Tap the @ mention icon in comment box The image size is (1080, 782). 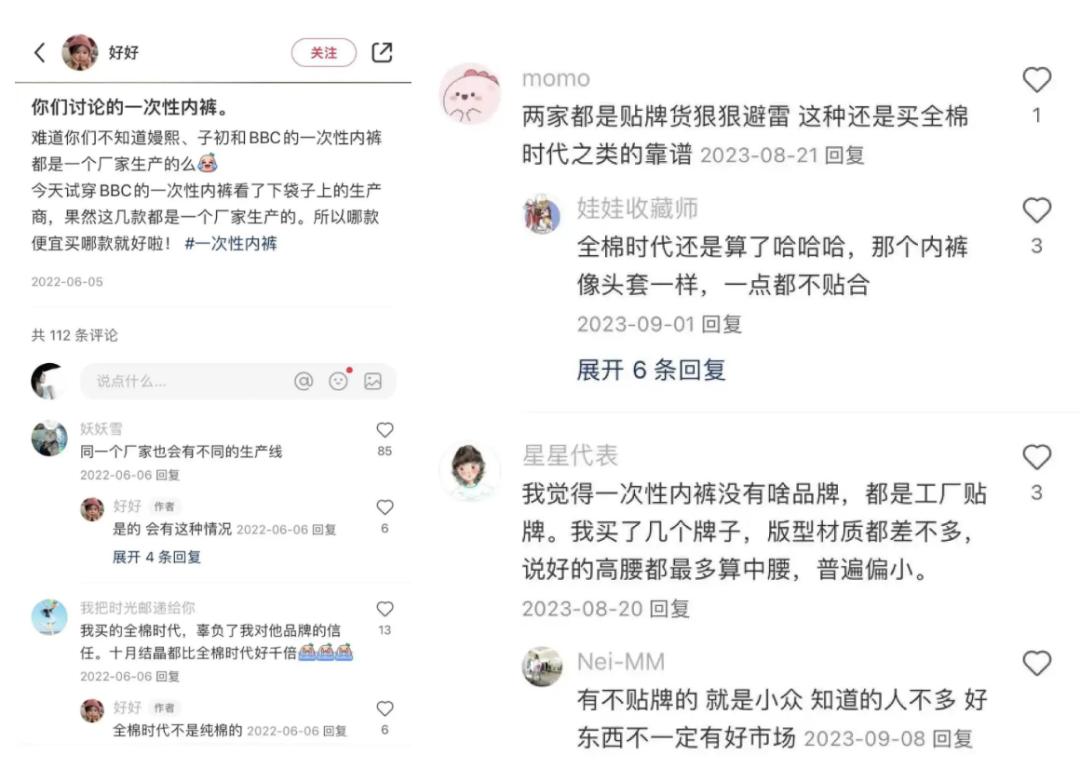pyautogui.click(x=303, y=381)
